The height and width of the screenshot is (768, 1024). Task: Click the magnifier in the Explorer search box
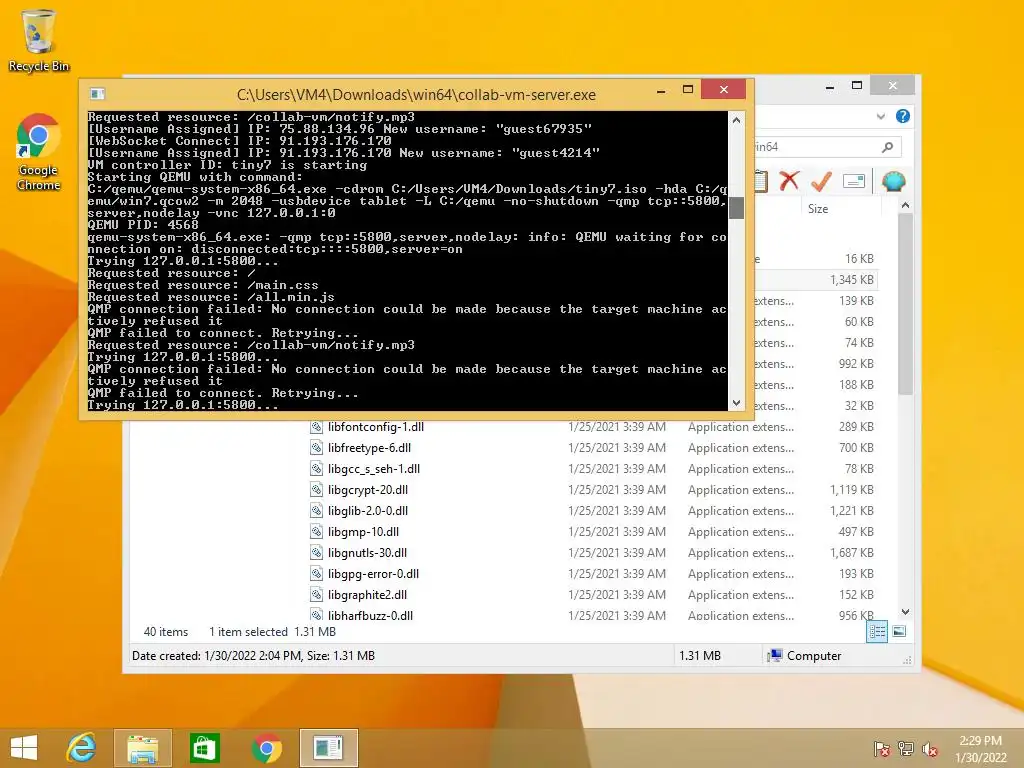[x=887, y=147]
